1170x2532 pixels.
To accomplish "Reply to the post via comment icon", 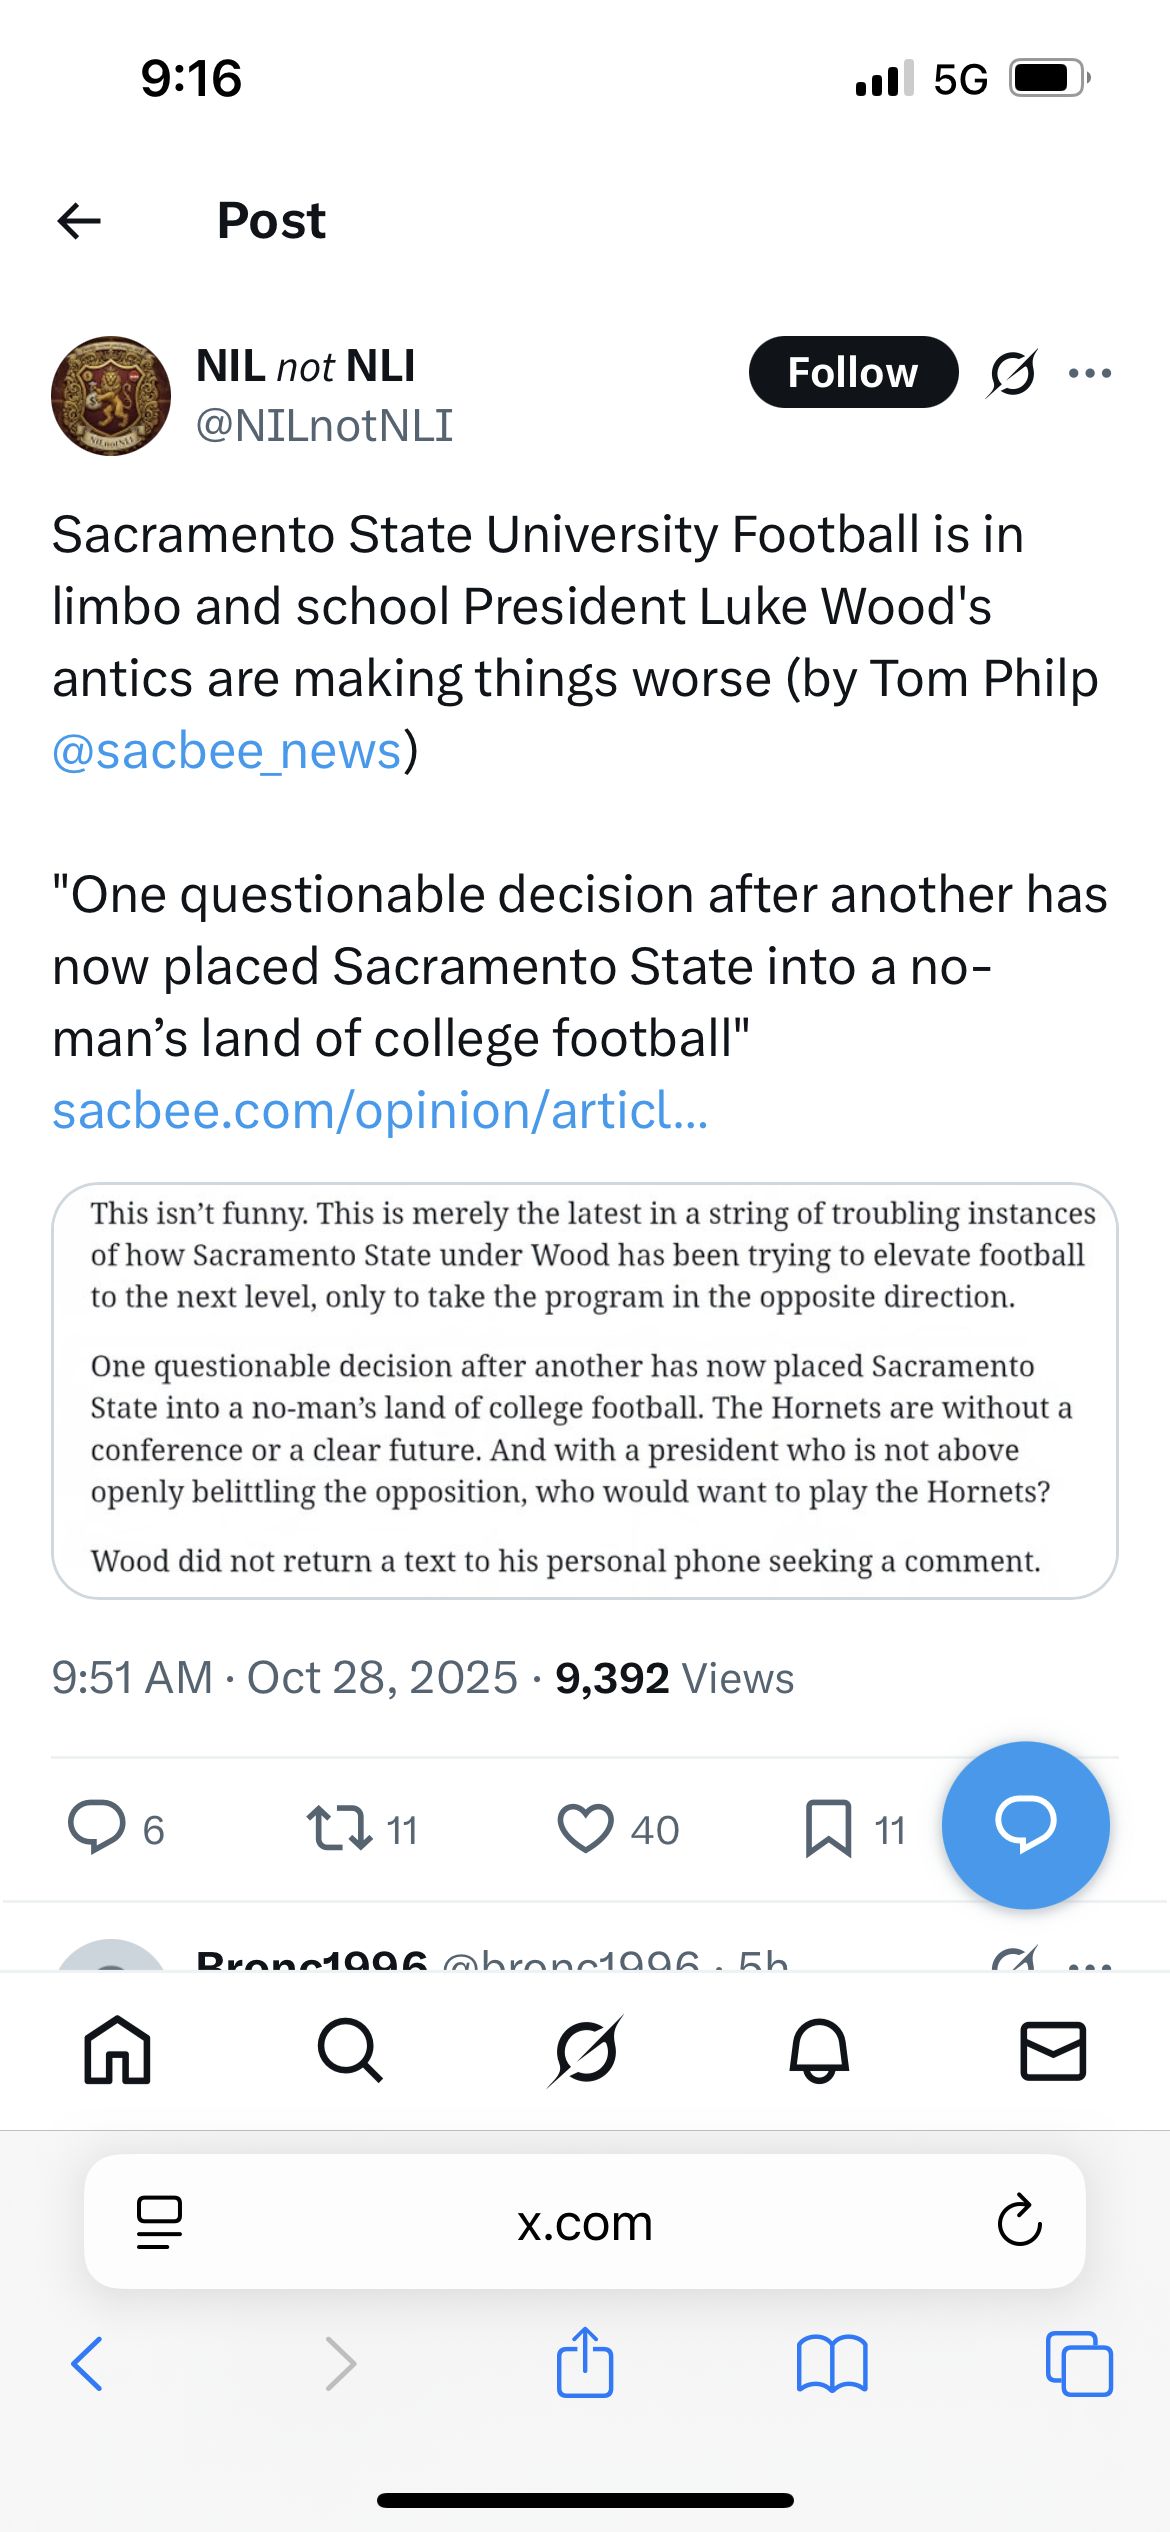I will click(97, 1827).
